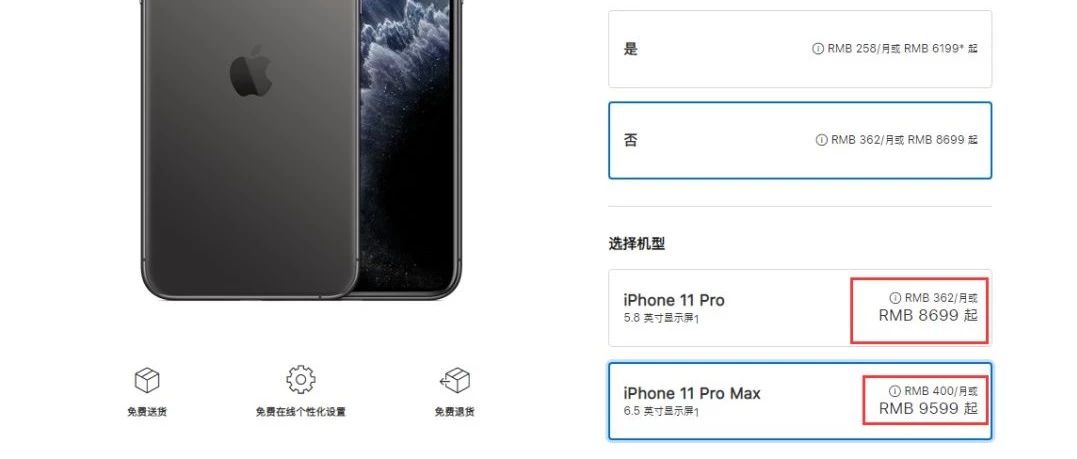Click footnote 1 after 6.5 英寸显示屏

point(696,412)
